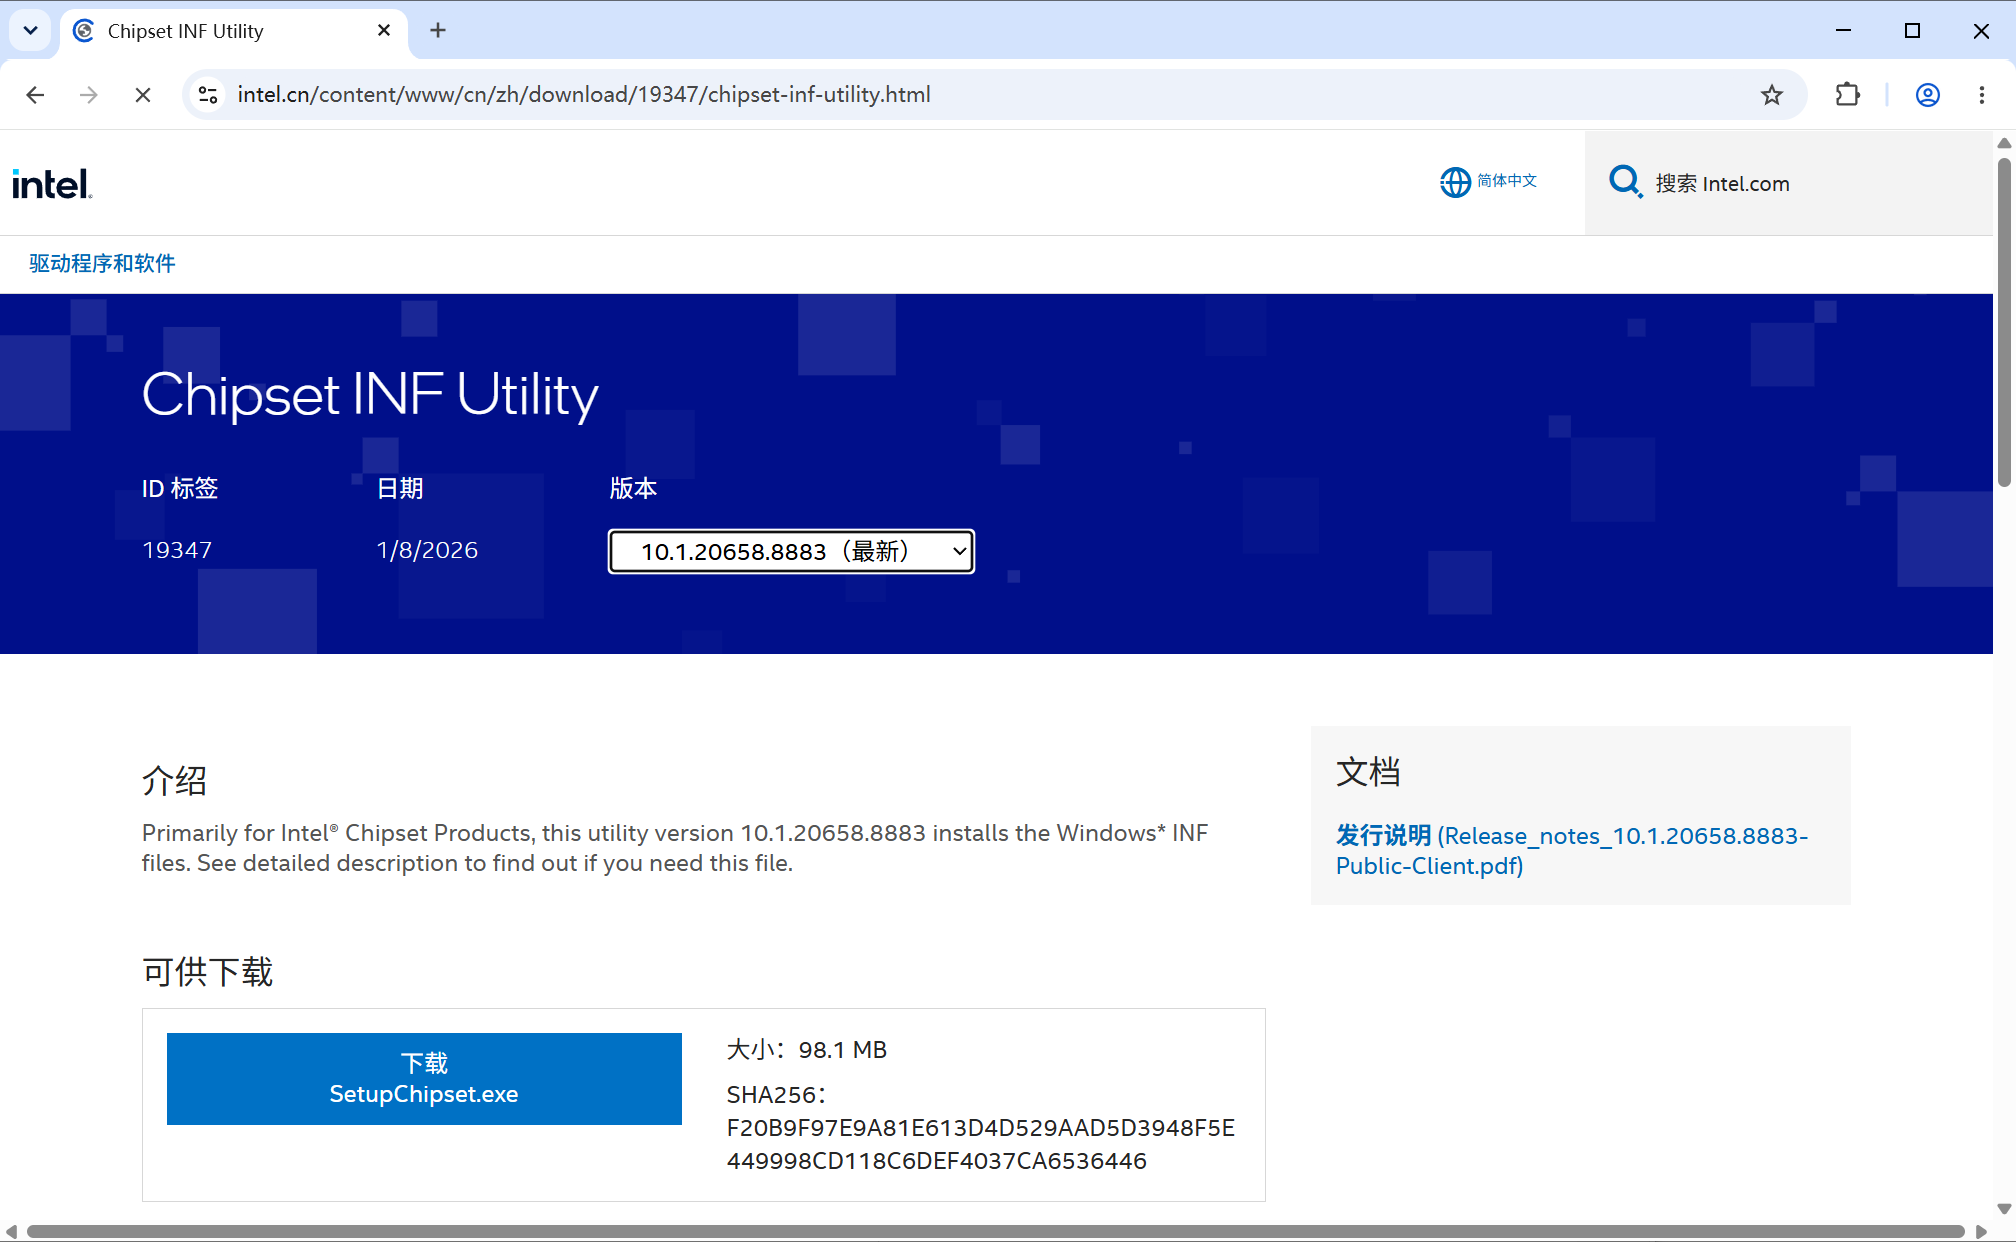Screen dimensions: 2016x1242
Task: Stop loading the page
Action: pos(143,95)
